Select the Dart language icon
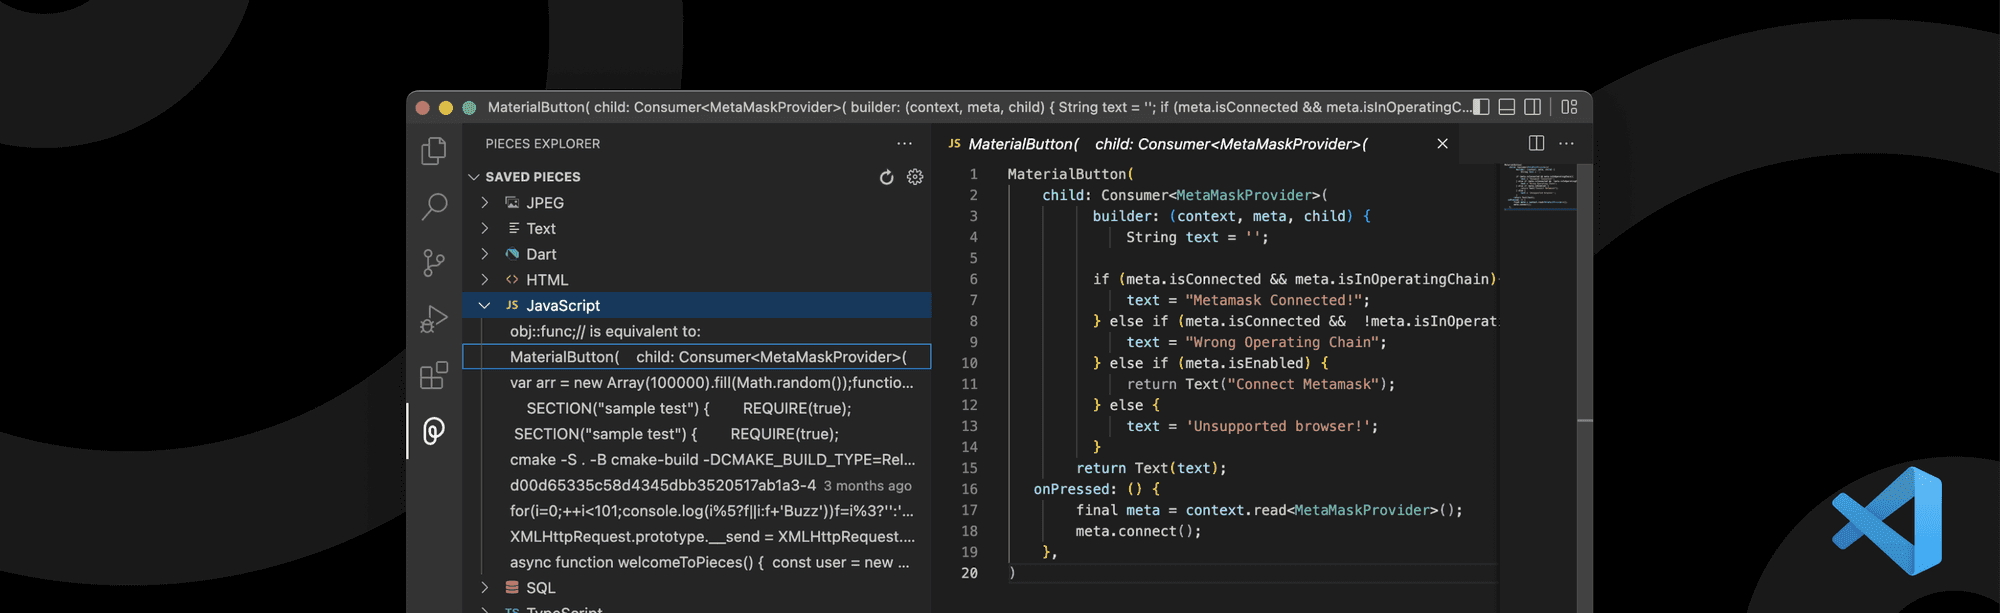The height and width of the screenshot is (613, 2000). coord(512,254)
